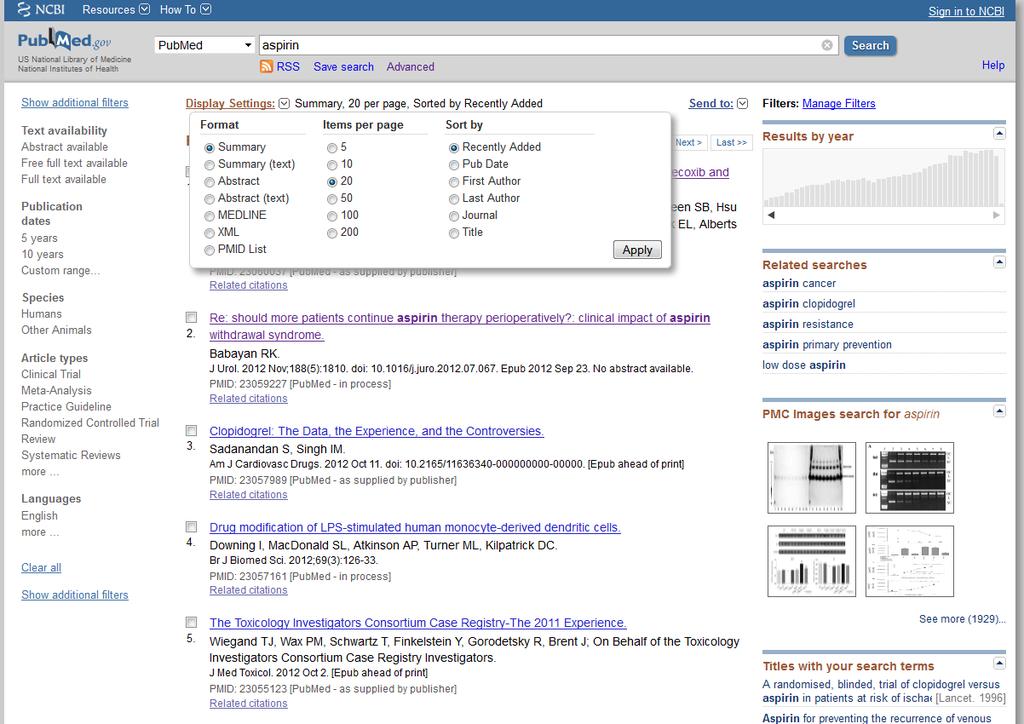Click the Manage Filters link
1024x724 pixels.
coord(839,103)
